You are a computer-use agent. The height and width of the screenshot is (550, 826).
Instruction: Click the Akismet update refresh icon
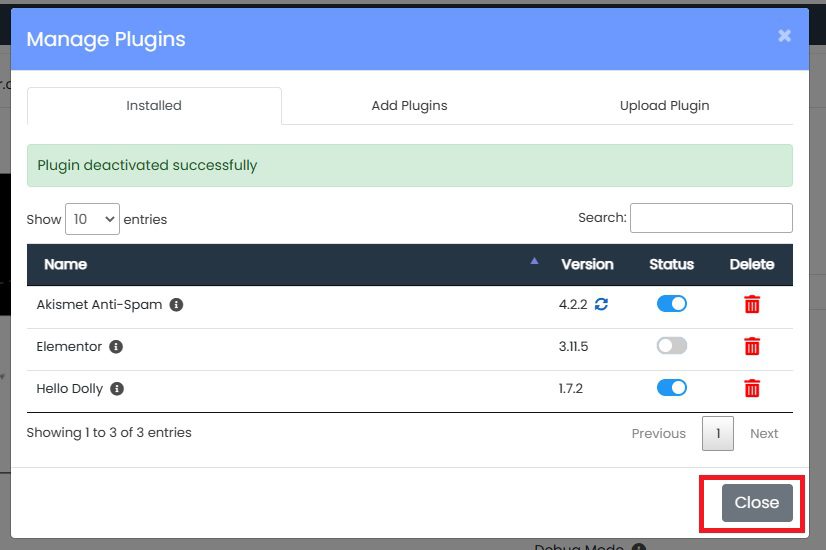pyautogui.click(x=601, y=304)
